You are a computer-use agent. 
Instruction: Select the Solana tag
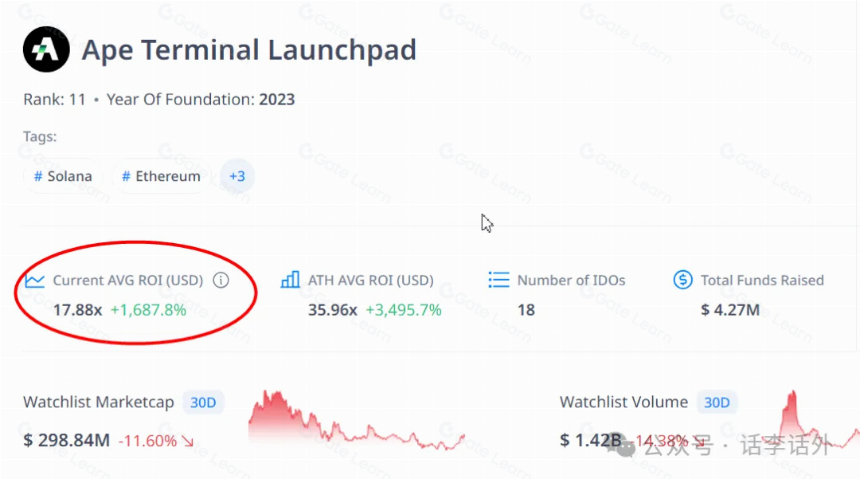(x=63, y=176)
